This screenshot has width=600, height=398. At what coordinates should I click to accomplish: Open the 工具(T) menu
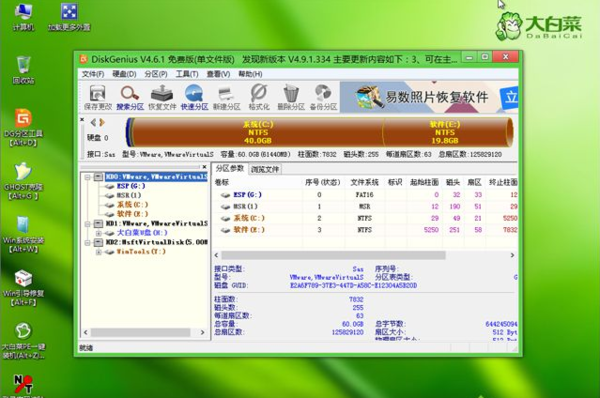tap(187, 74)
